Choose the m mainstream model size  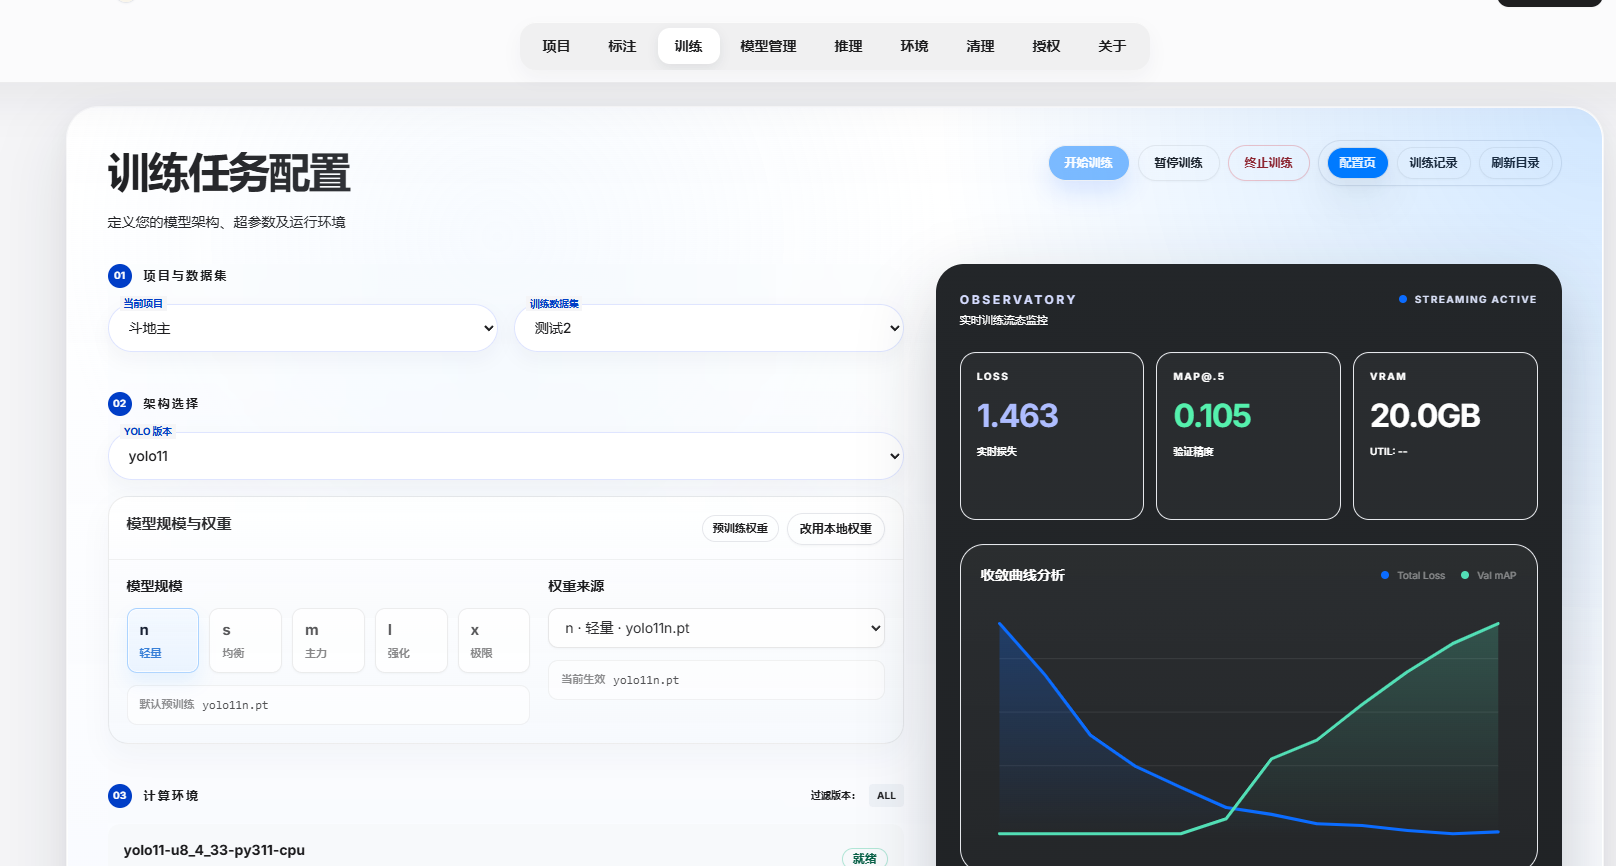(328, 640)
